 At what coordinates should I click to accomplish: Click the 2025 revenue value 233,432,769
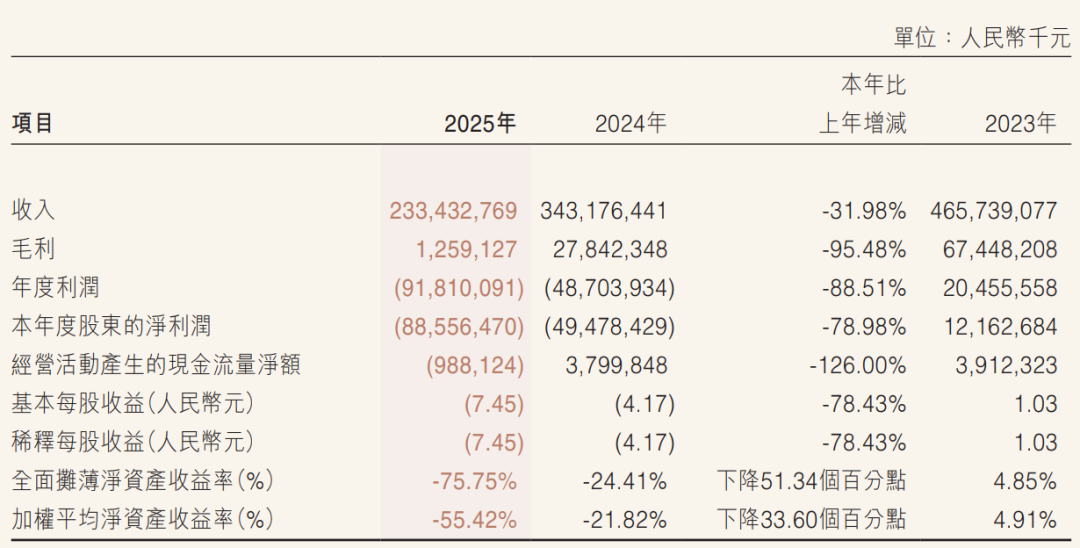453,211
